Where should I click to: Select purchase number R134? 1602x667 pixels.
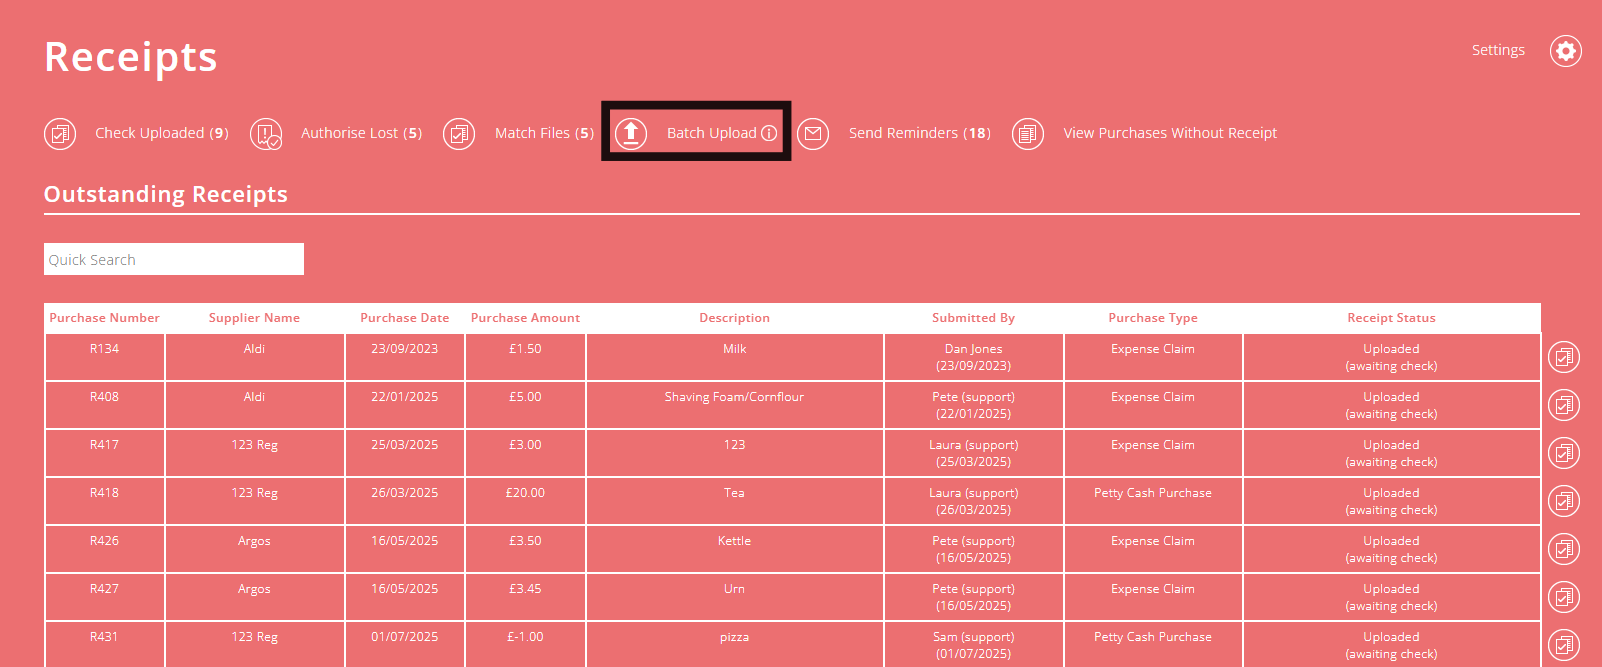(104, 349)
